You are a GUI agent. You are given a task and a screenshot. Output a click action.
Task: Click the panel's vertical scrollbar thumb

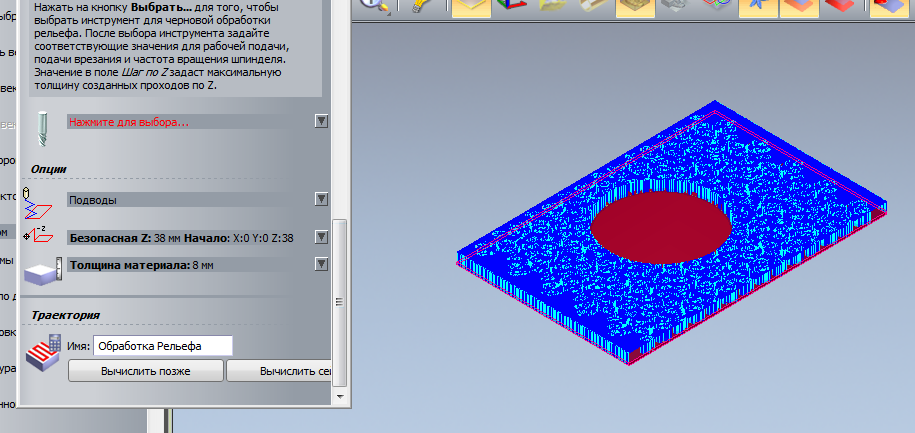click(339, 302)
